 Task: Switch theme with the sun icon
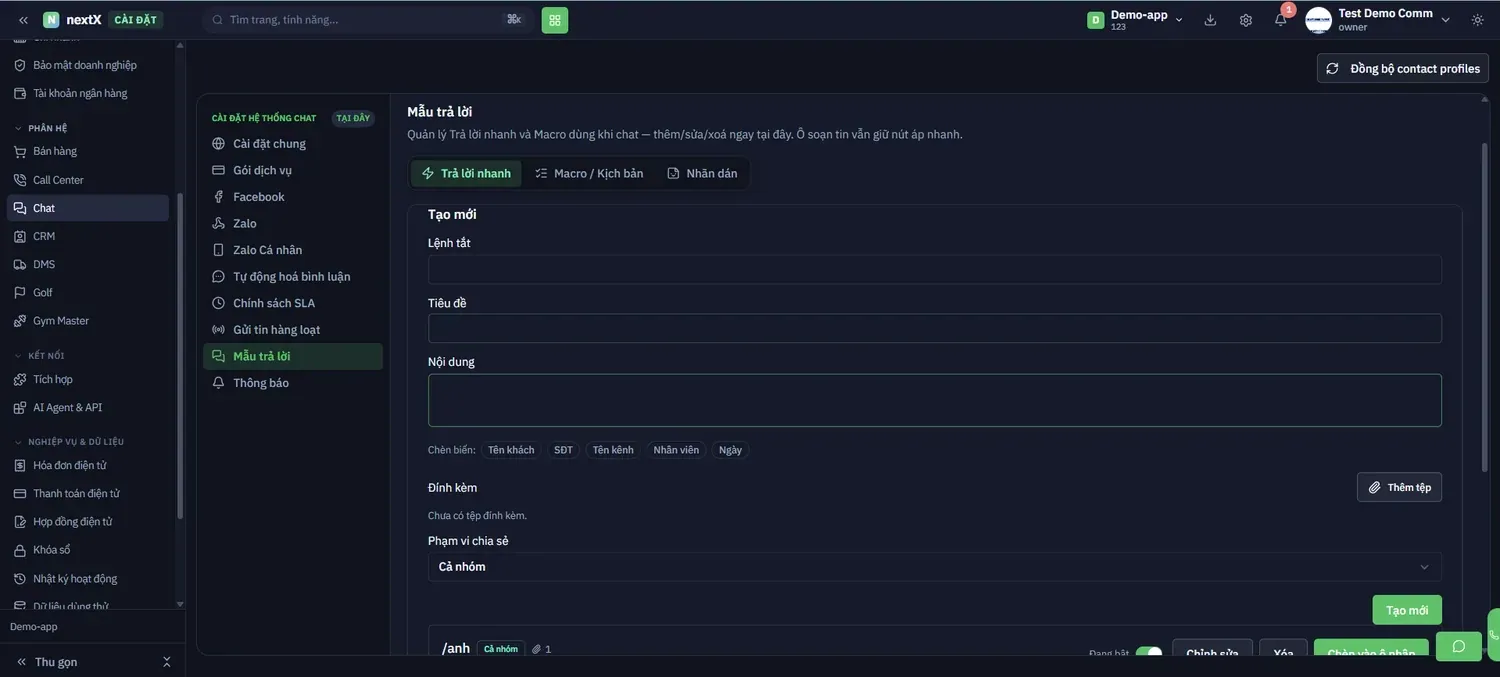point(1478,20)
